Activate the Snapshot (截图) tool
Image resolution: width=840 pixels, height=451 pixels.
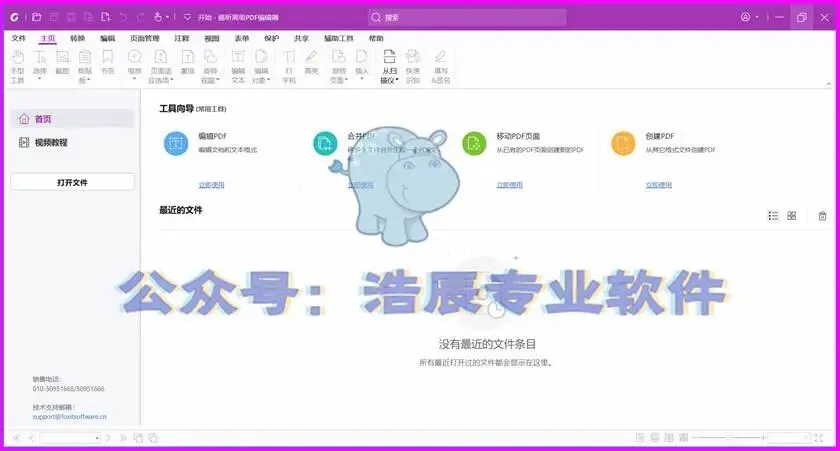click(62, 62)
